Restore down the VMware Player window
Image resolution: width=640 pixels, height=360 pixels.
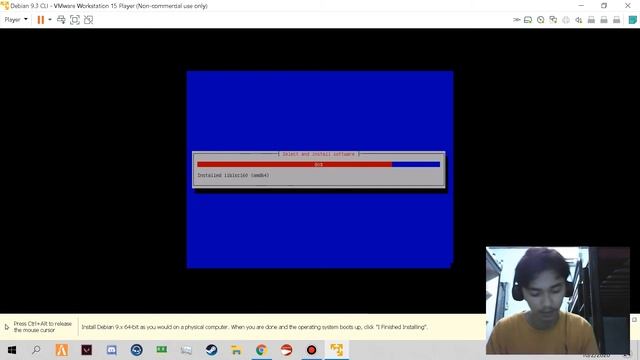point(604,6)
